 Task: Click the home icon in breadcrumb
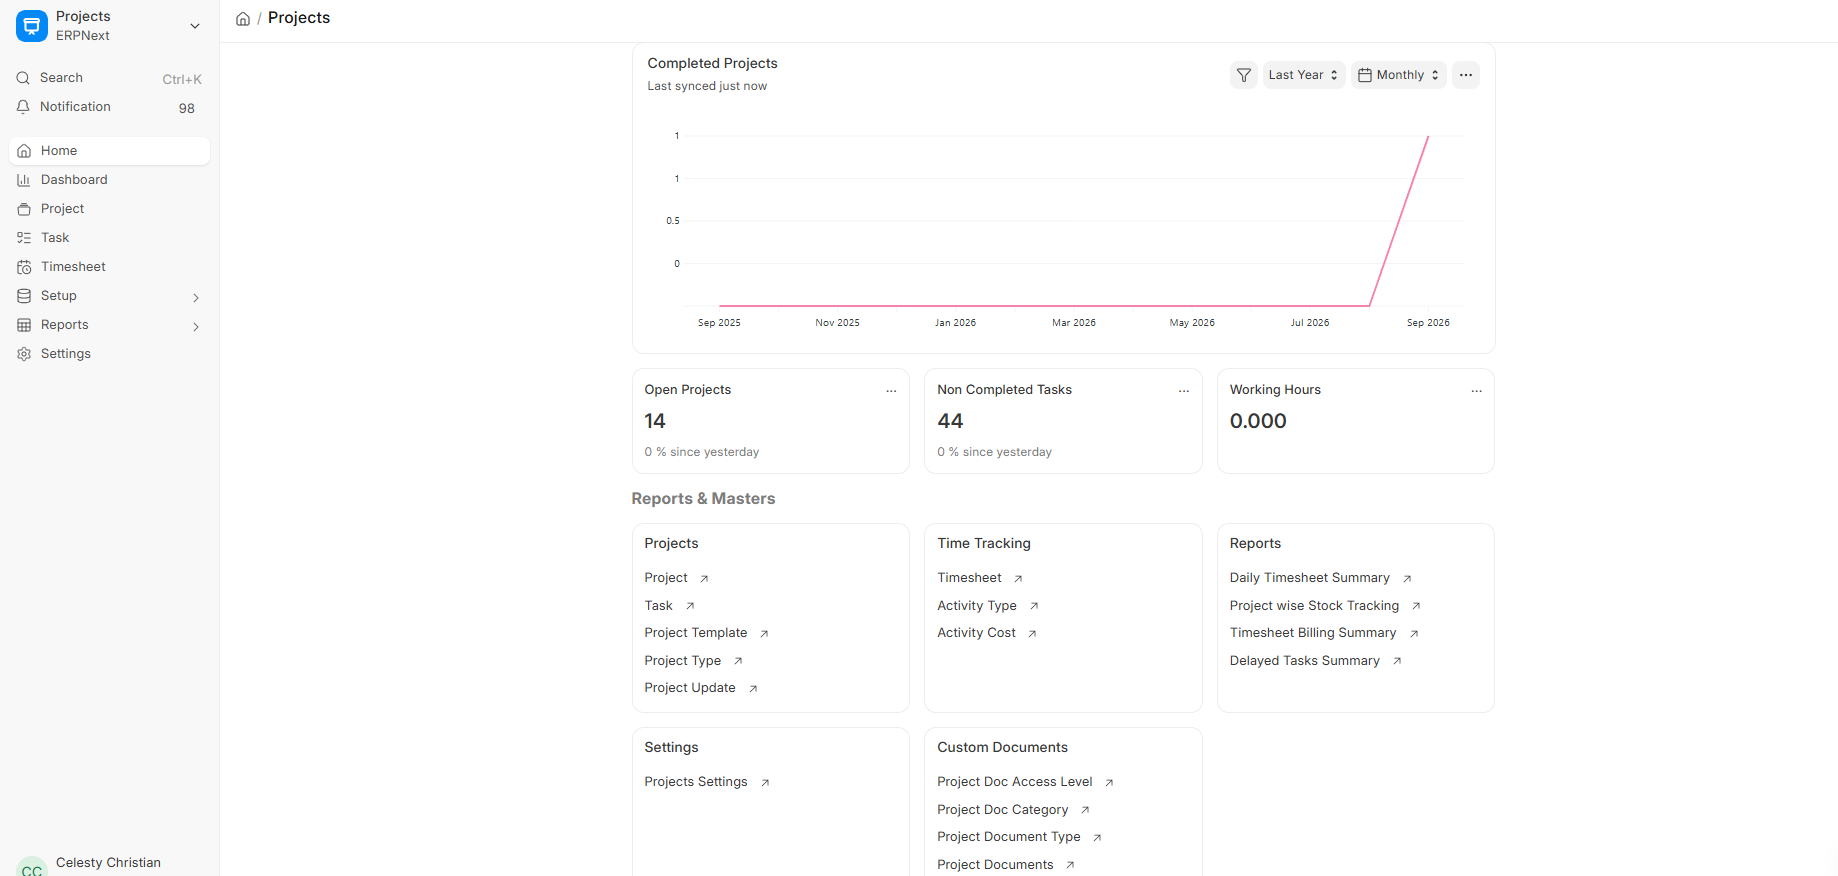(243, 19)
